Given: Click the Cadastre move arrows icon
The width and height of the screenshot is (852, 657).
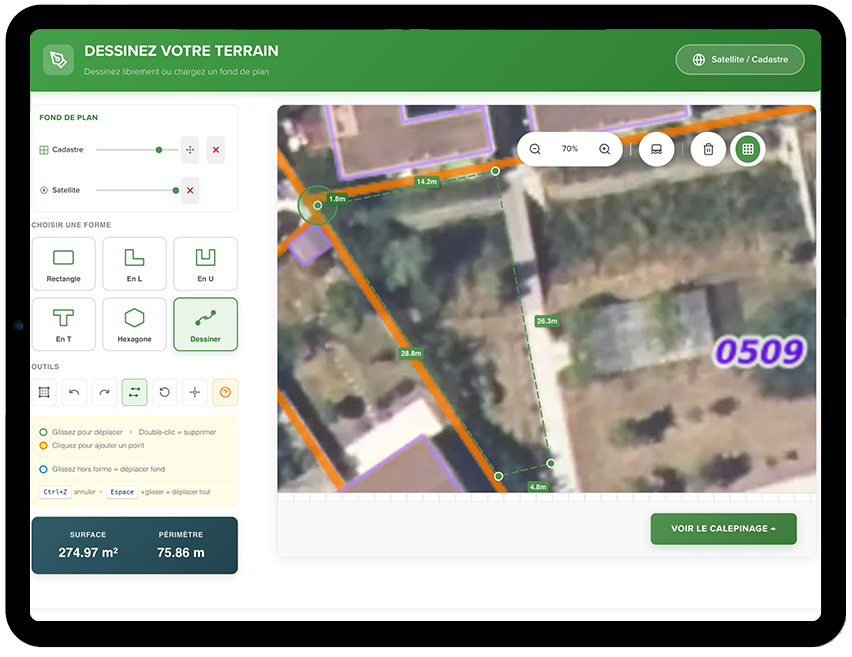Looking at the screenshot, I should (x=190, y=150).
